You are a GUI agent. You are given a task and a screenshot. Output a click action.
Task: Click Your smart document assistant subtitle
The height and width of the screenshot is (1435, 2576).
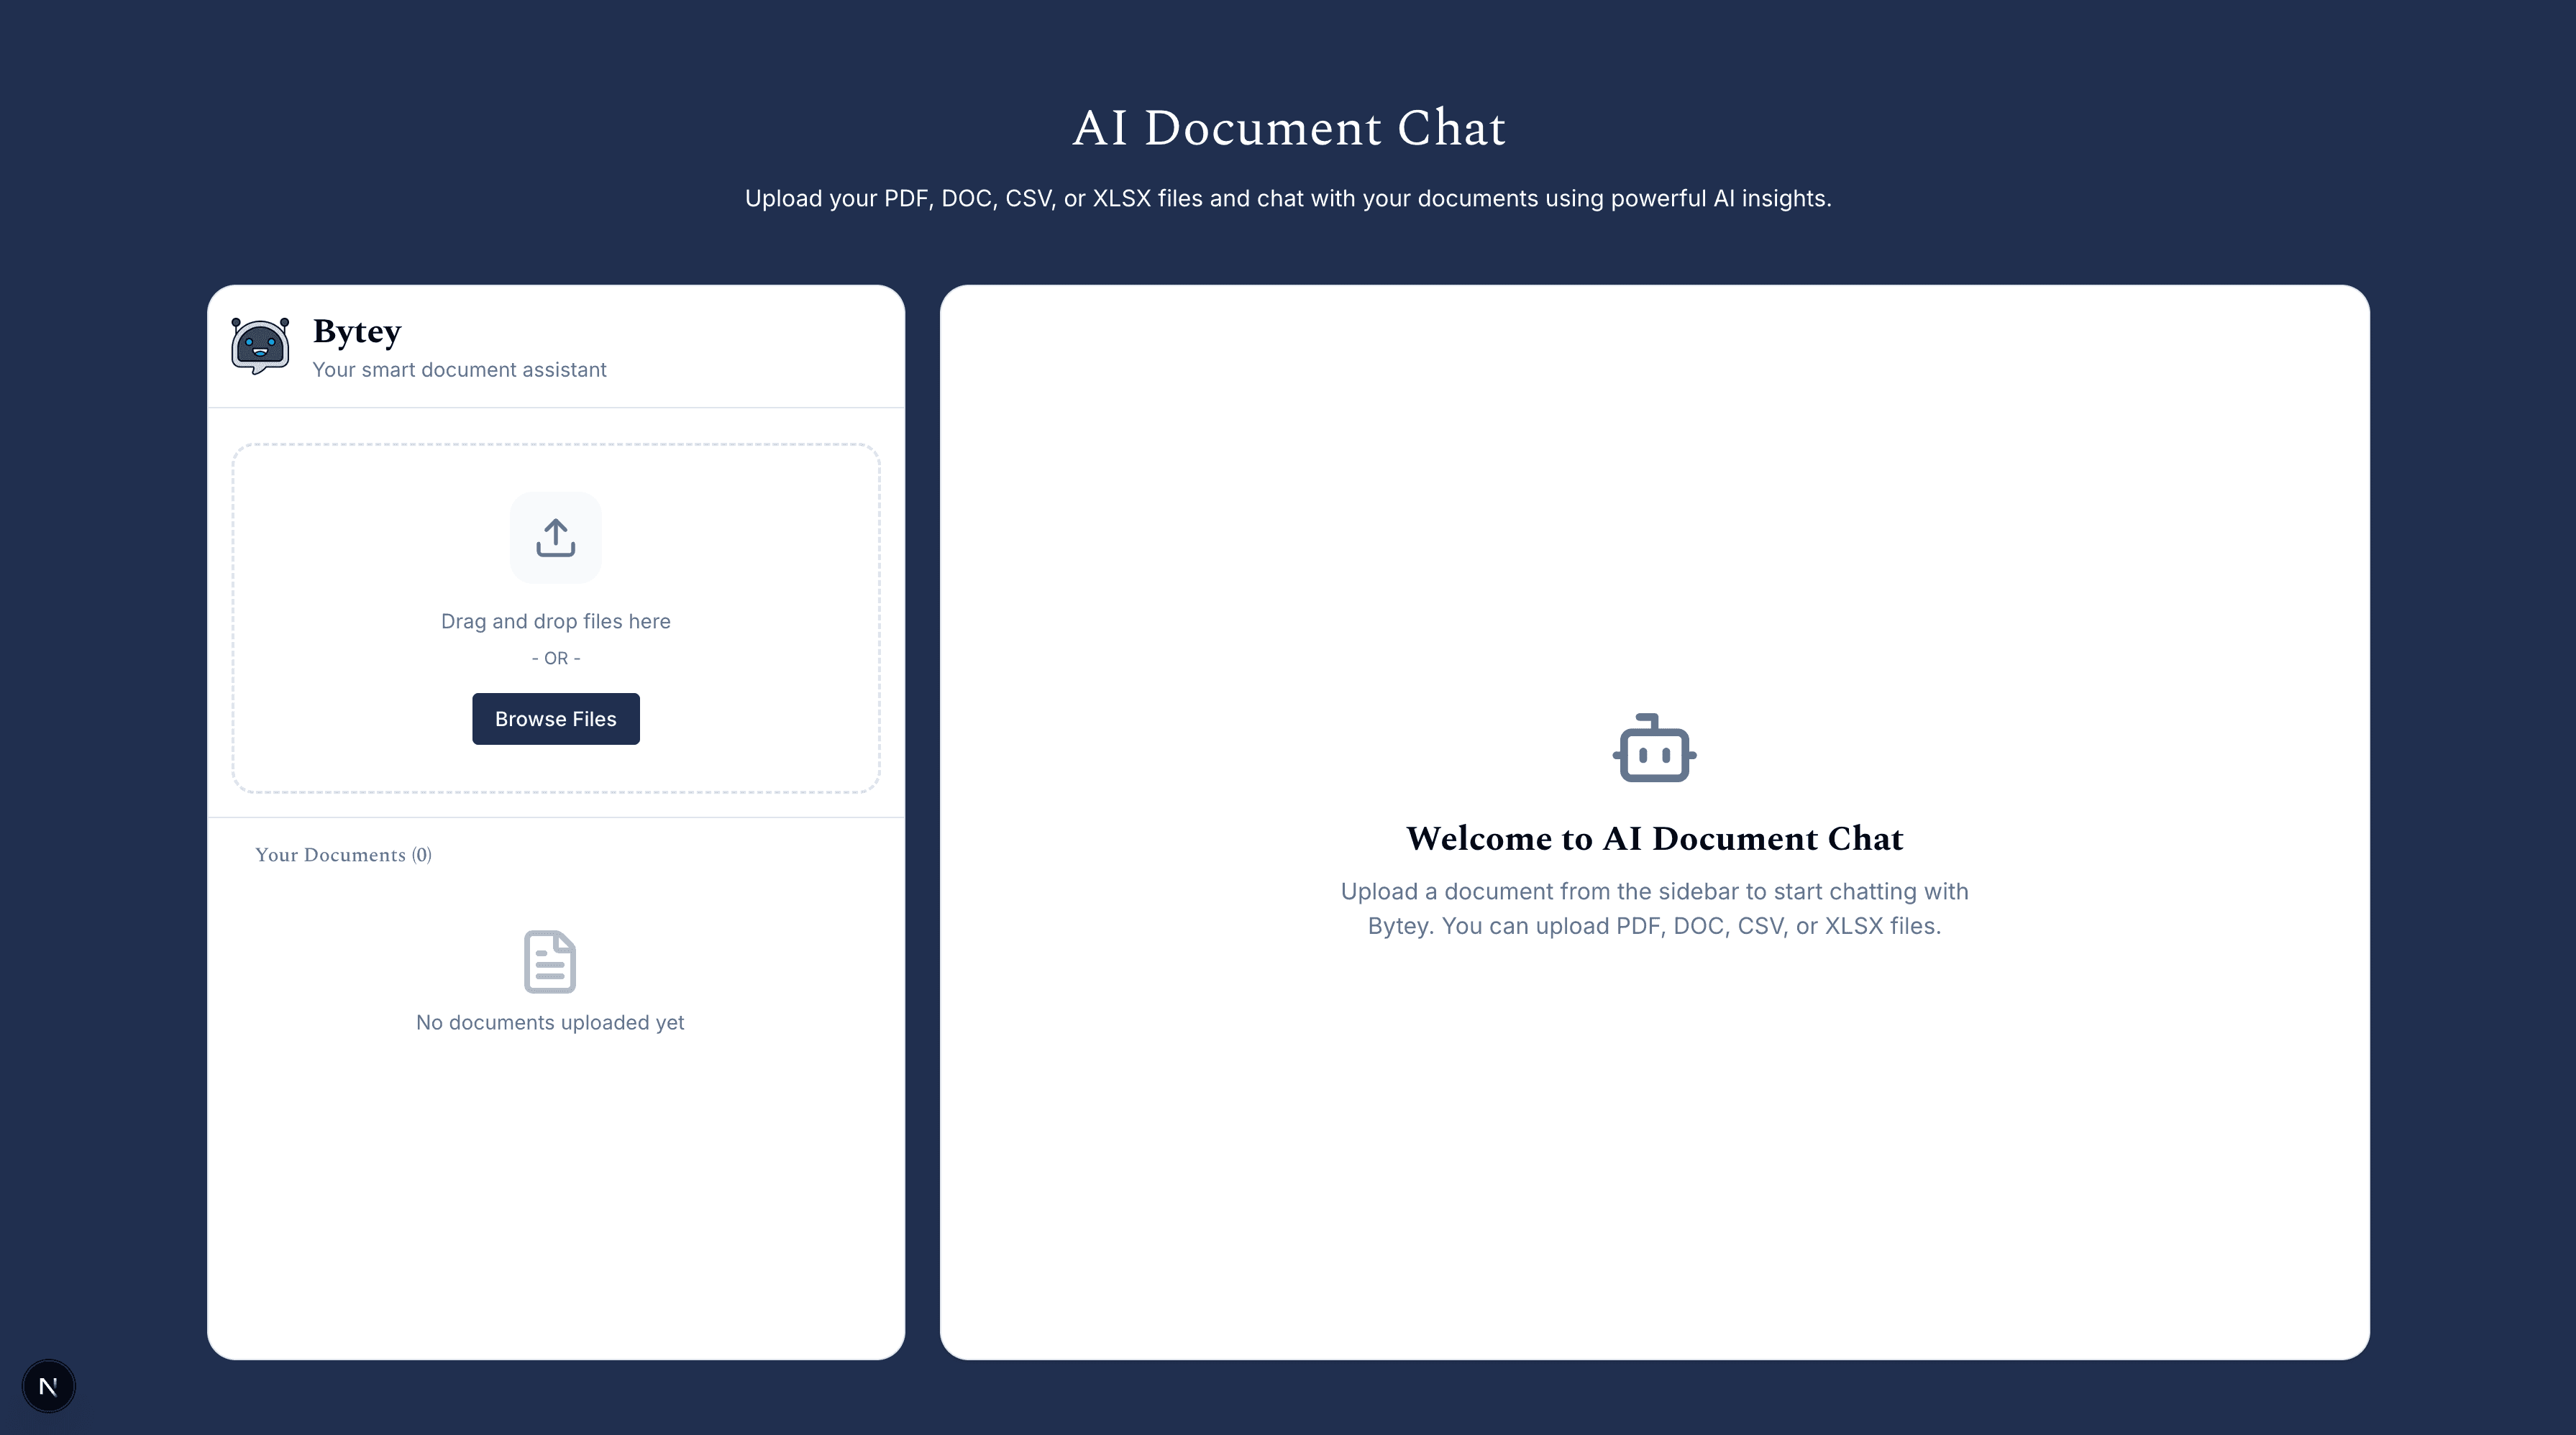click(x=459, y=370)
